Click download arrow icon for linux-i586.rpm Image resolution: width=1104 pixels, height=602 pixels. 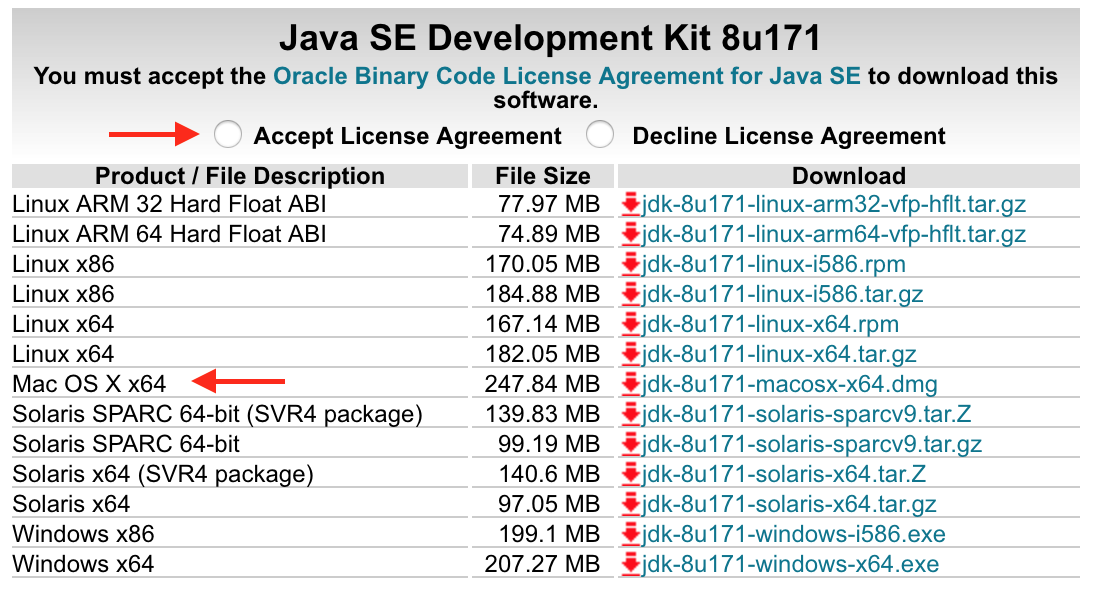(631, 264)
